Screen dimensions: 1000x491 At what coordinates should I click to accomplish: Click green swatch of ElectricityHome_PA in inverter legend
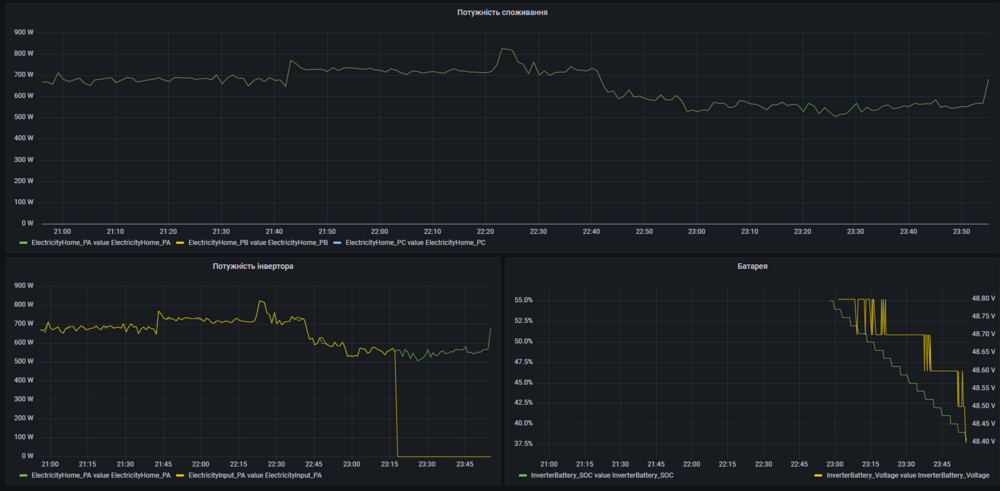pyautogui.click(x=24, y=475)
